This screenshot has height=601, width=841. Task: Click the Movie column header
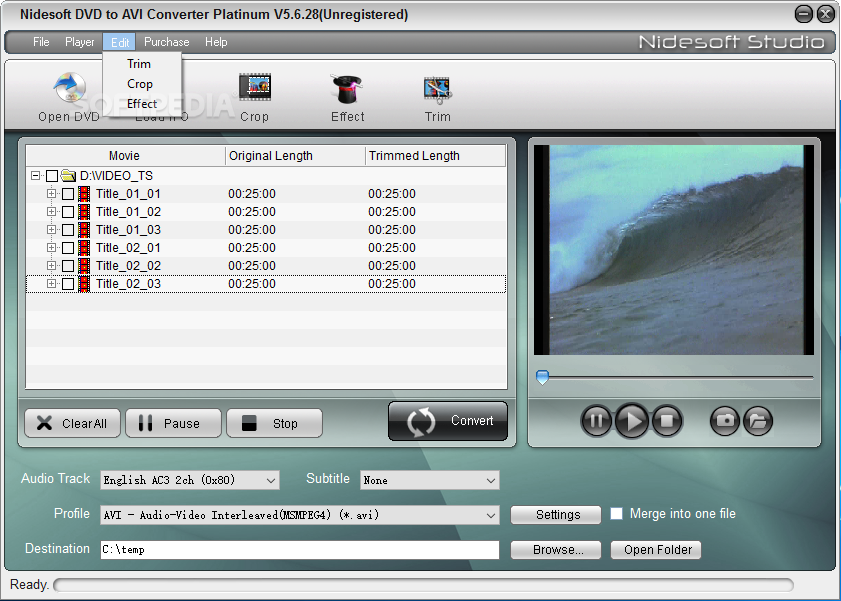[125, 155]
